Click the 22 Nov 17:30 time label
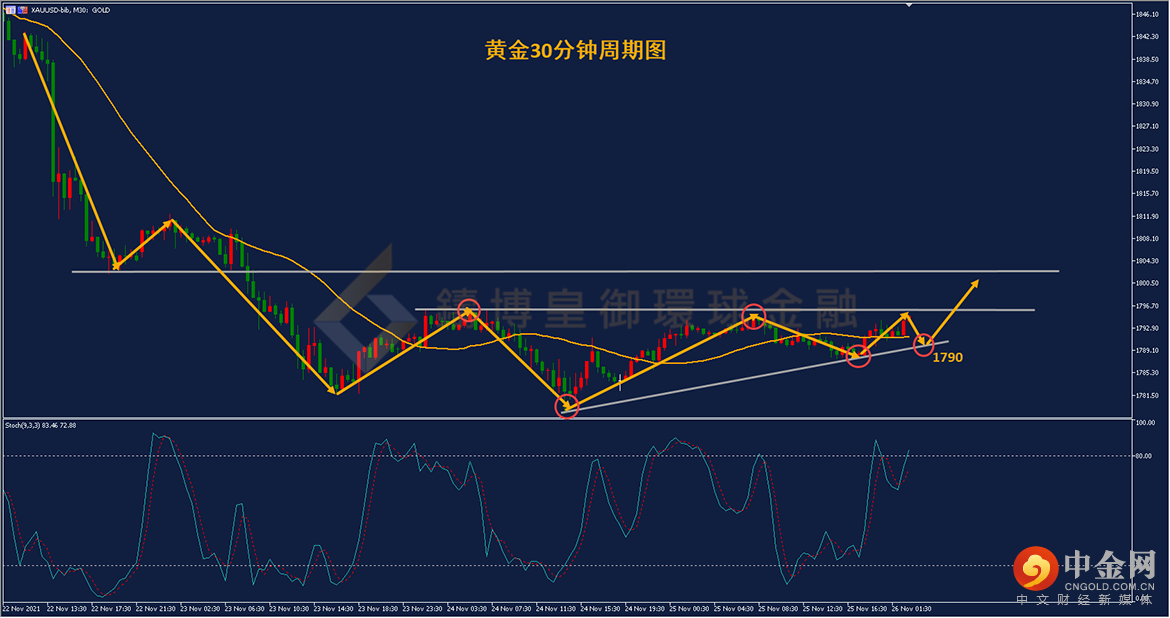Image resolution: width=1170 pixels, height=618 pixels. coord(111,609)
